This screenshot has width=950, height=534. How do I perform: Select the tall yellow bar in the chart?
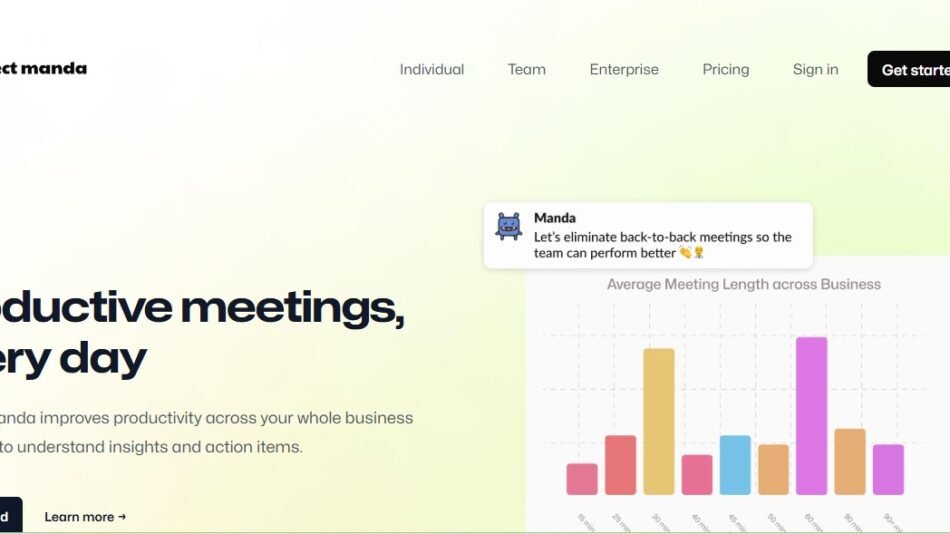658,420
